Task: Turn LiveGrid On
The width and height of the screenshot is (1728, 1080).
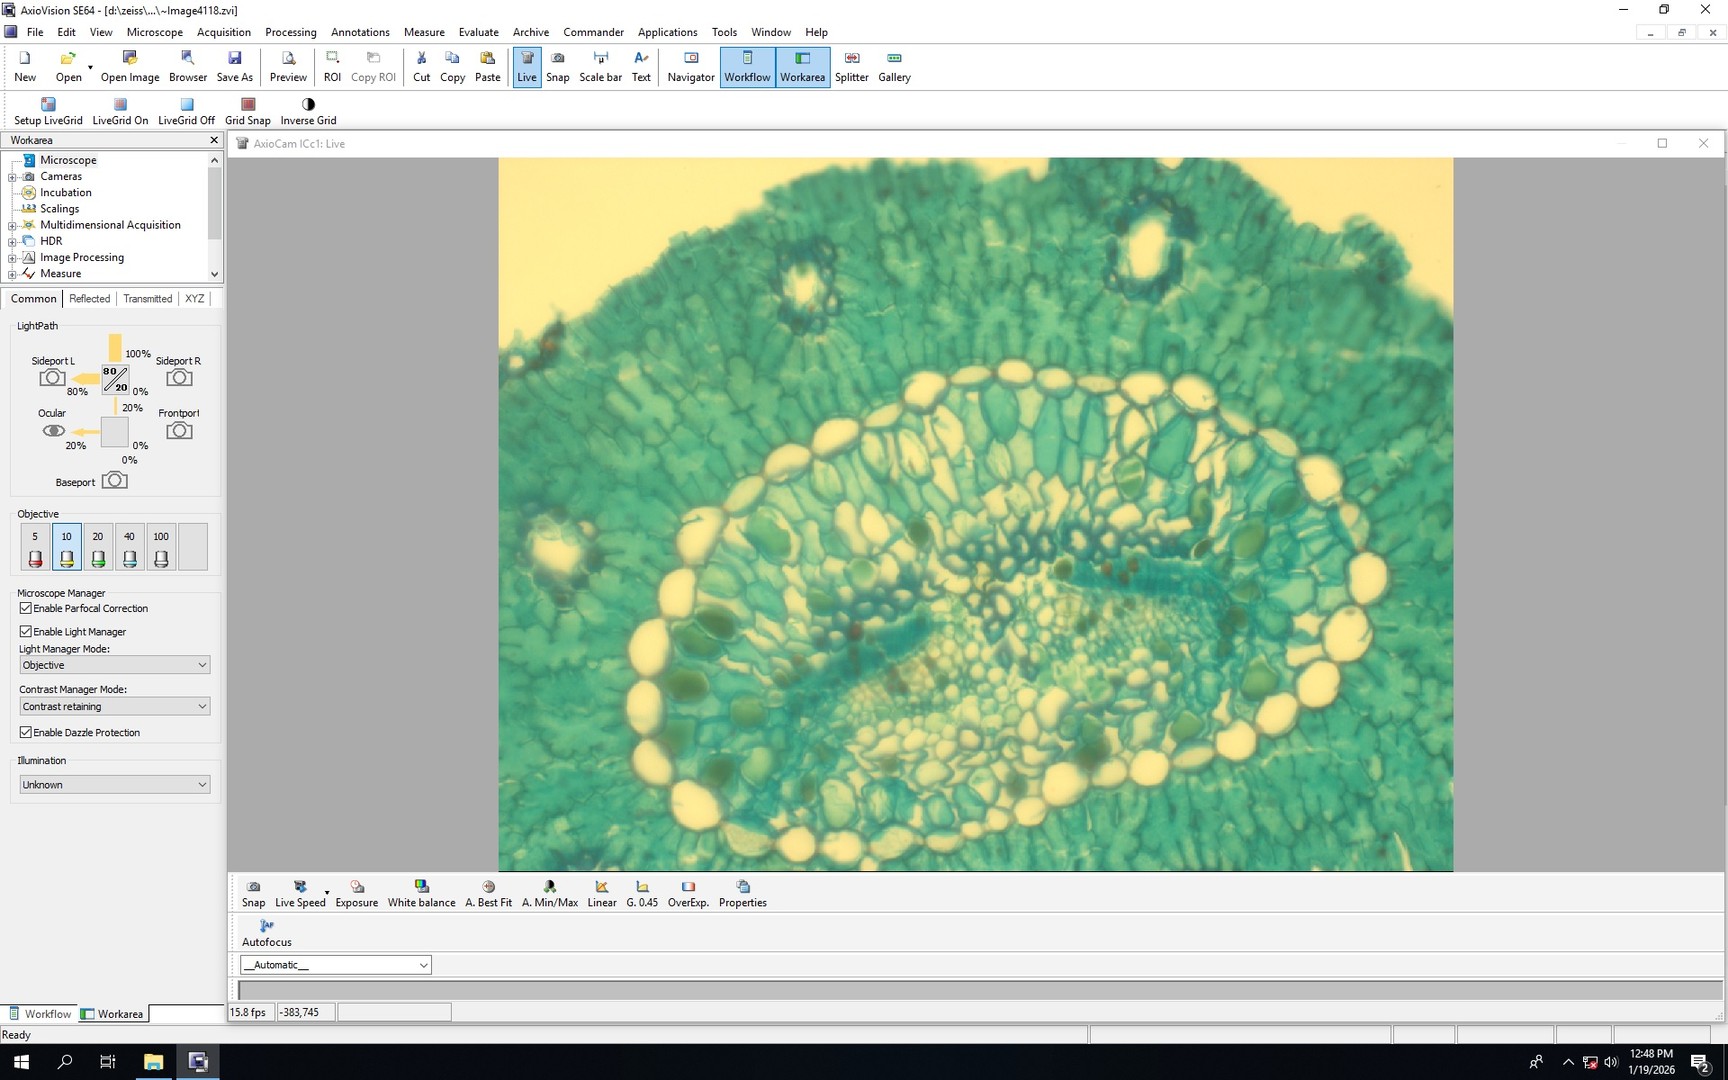Action: click(x=119, y=110)
